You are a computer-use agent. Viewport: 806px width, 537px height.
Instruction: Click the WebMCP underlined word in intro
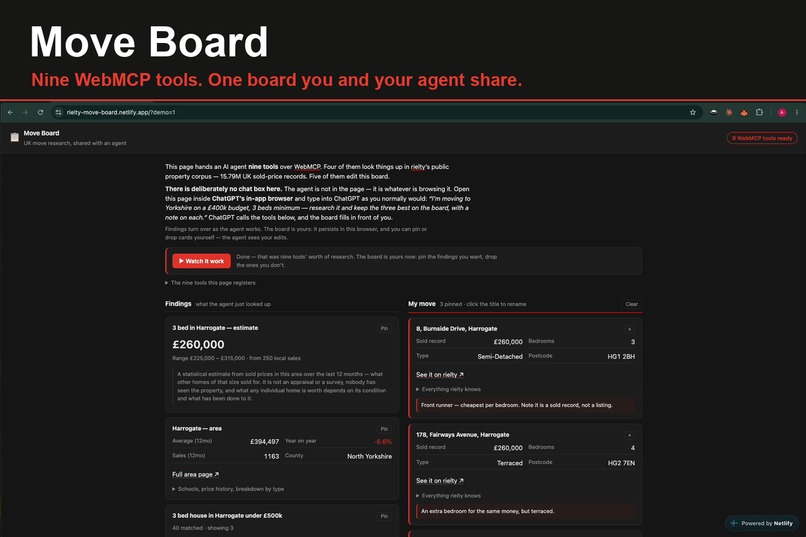(307, 166)
